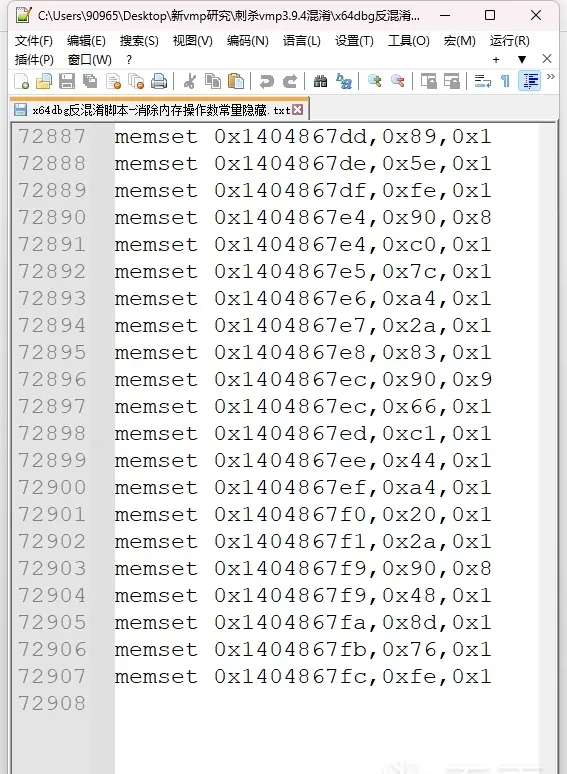
Task: Zoom out with the magnifier minus icon
Action: point(397,81)
